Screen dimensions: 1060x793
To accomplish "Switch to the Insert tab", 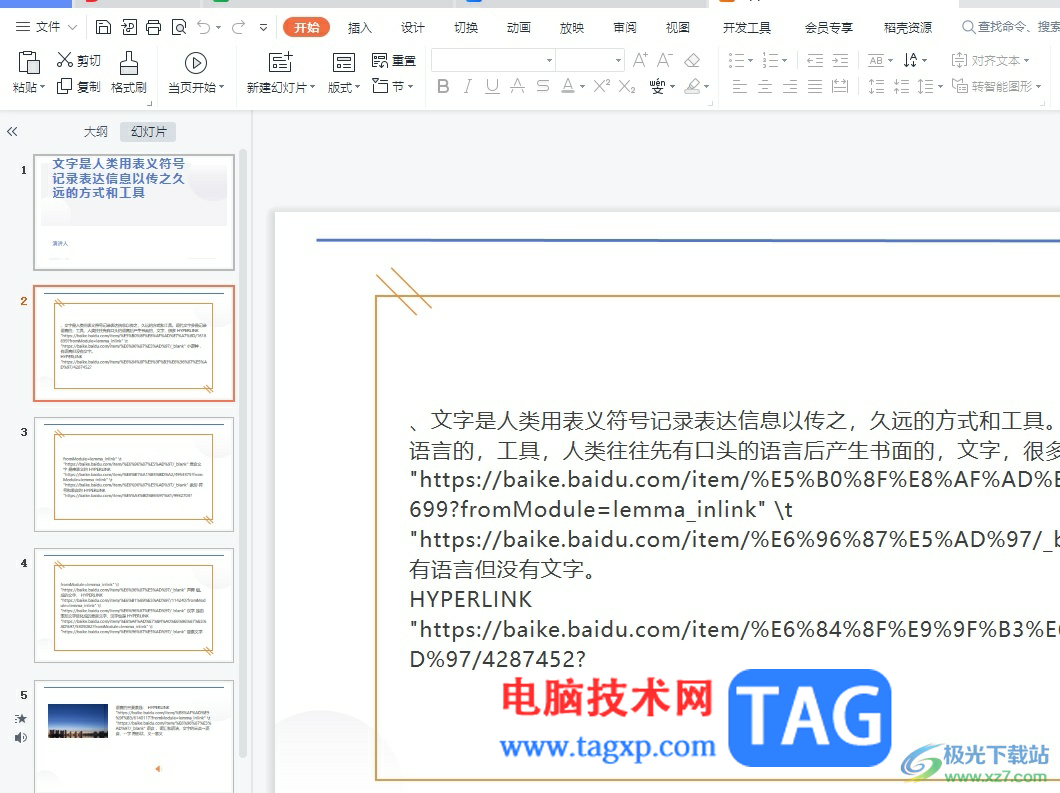I will coord(360,27).
